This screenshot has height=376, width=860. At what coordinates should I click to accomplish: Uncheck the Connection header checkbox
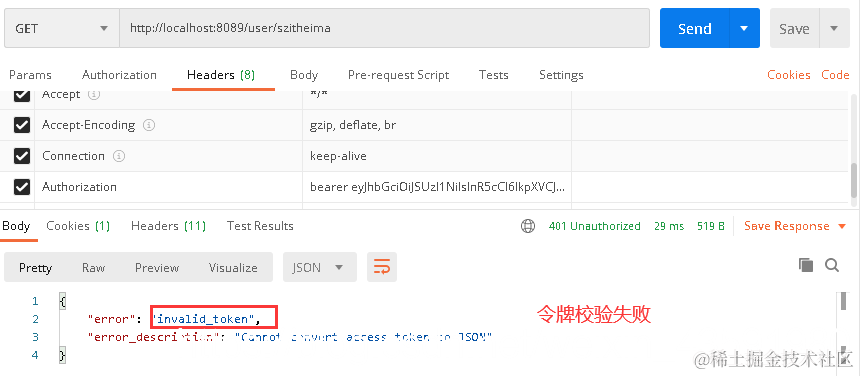point(21,156)
